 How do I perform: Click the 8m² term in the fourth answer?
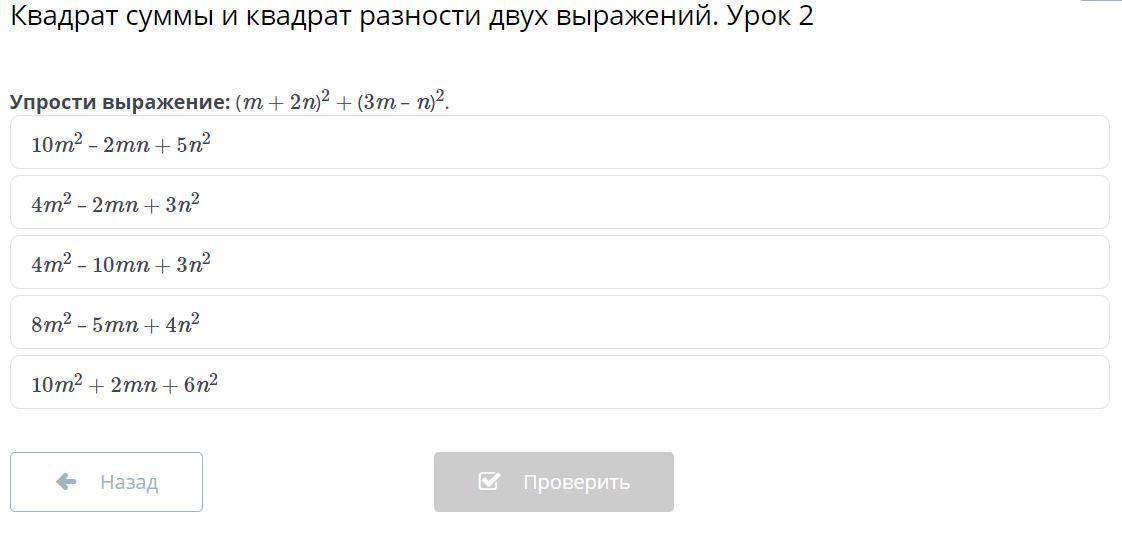click(50, 324)
